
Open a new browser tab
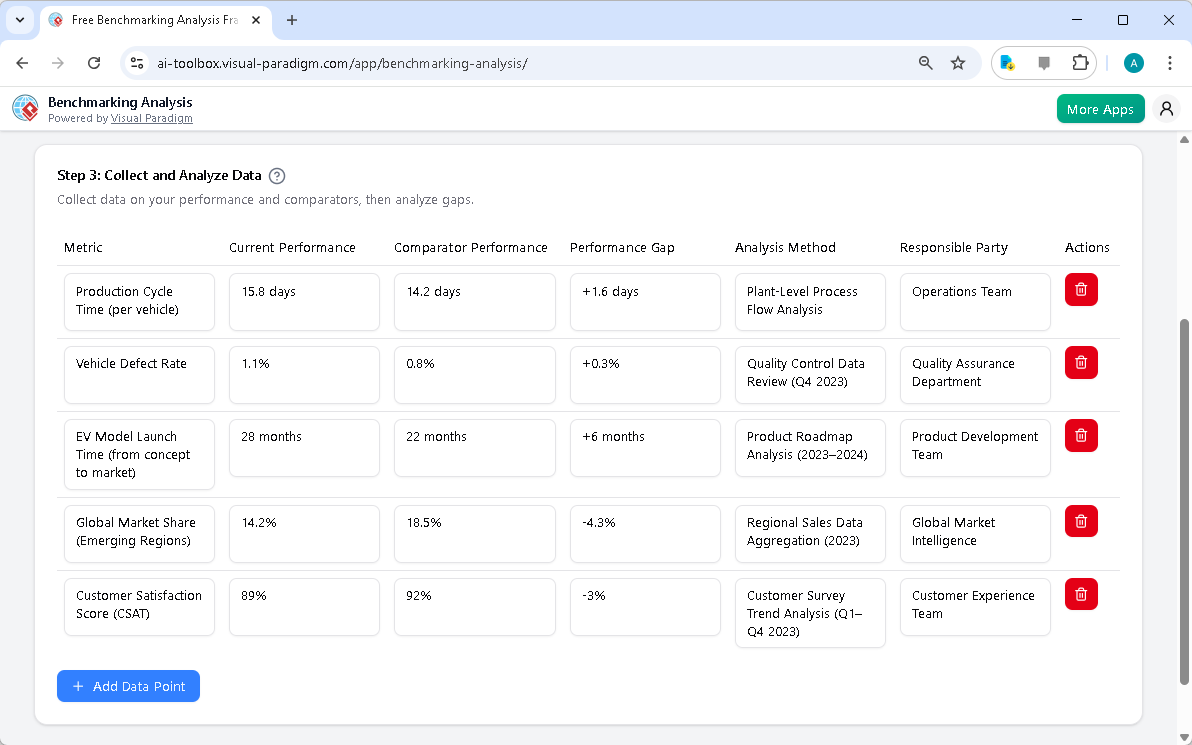291,20
